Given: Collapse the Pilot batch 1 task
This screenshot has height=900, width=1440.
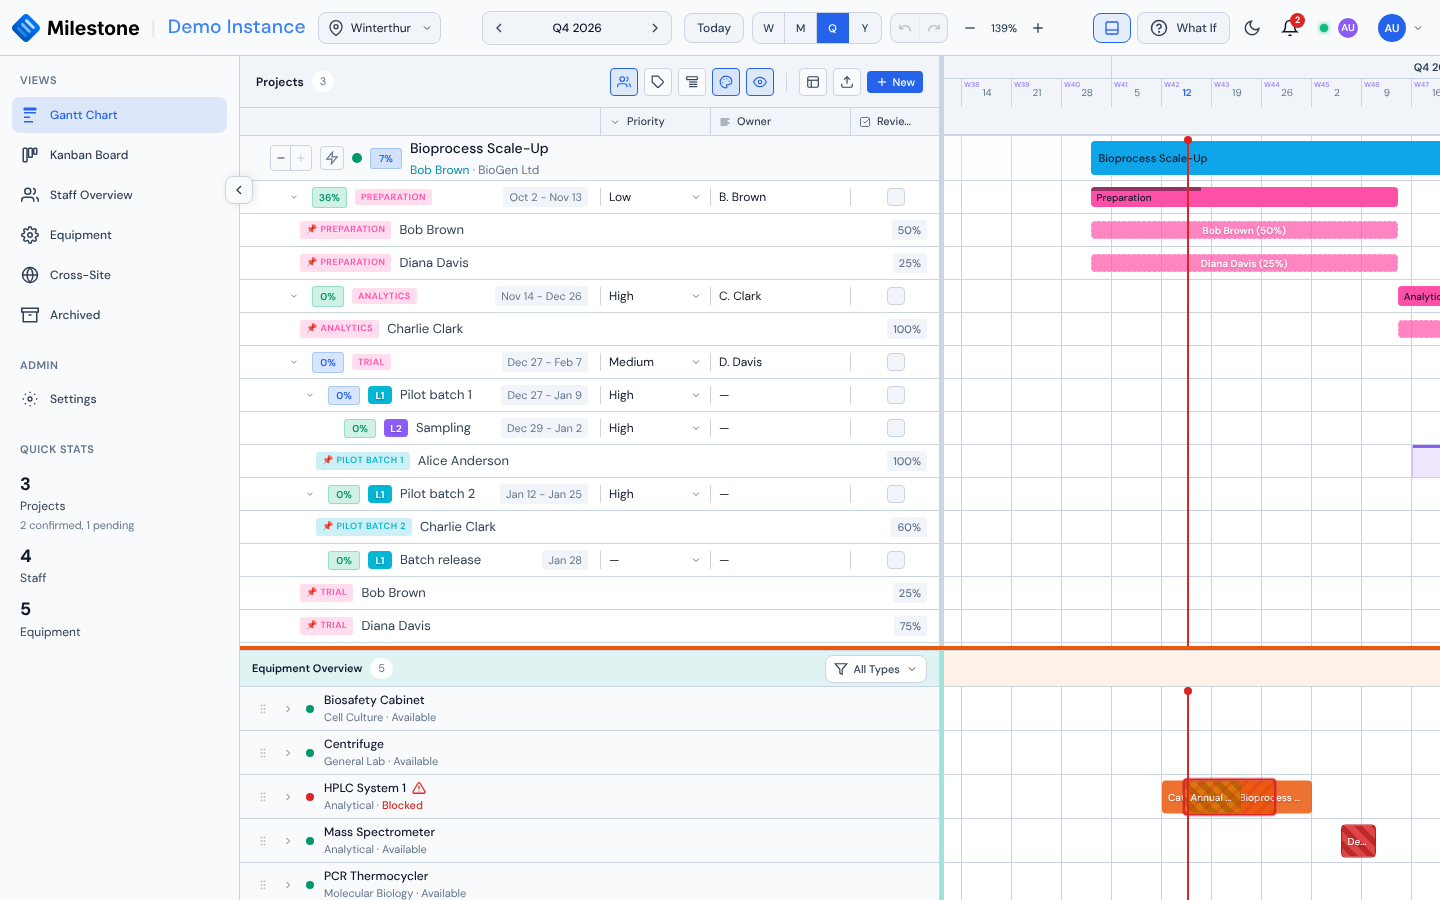Looking at the screenshot, I should (310, 395).
